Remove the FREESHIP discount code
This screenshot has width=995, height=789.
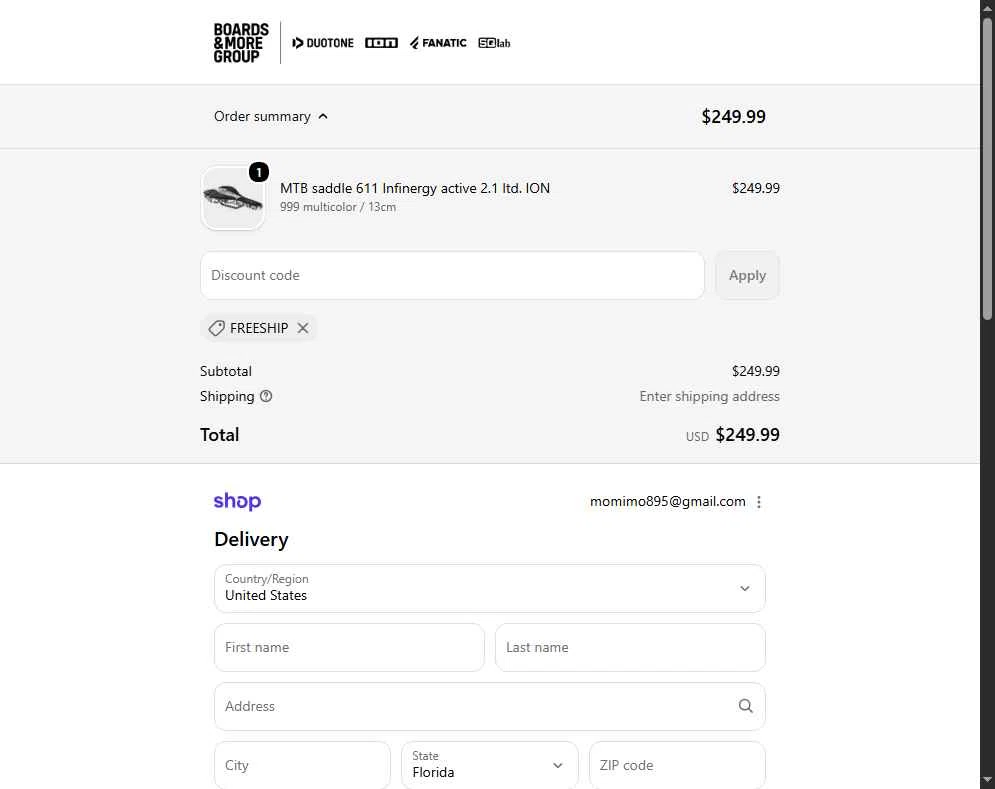303,328
